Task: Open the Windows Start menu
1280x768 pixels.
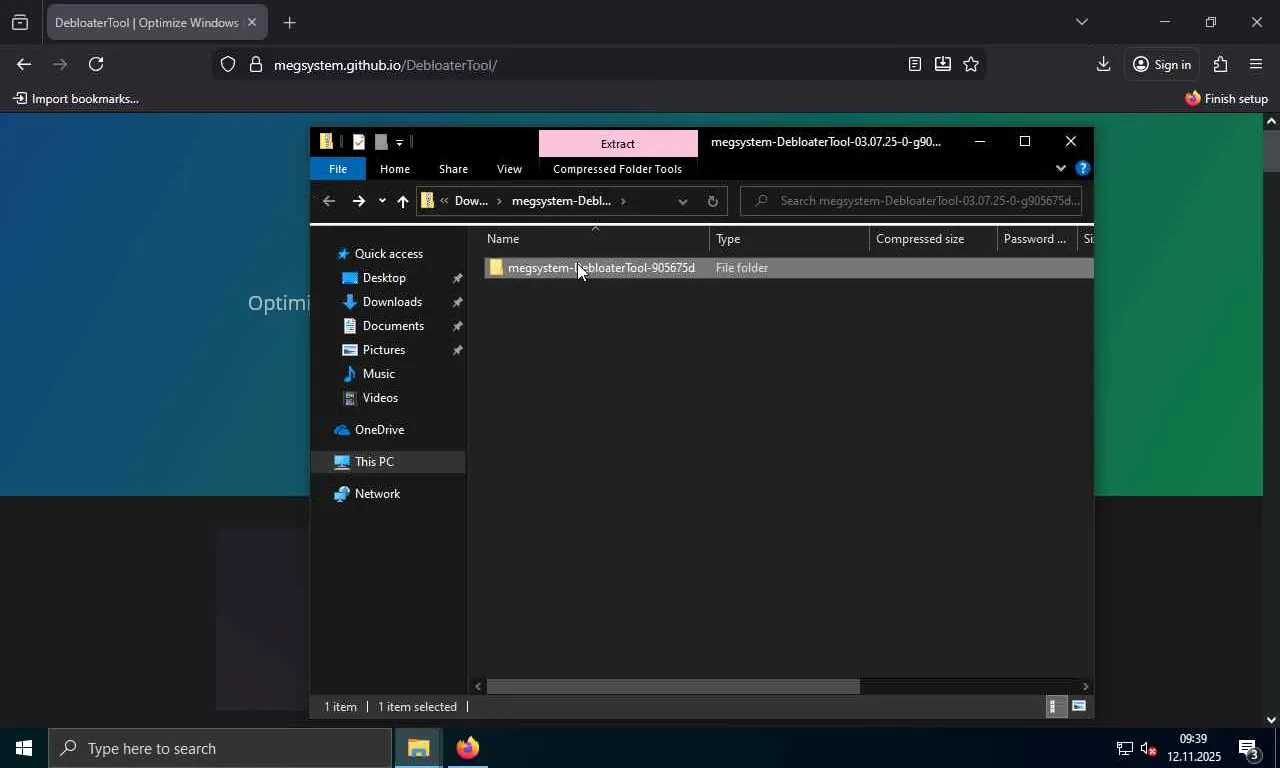Action: (x=24, y=748)
